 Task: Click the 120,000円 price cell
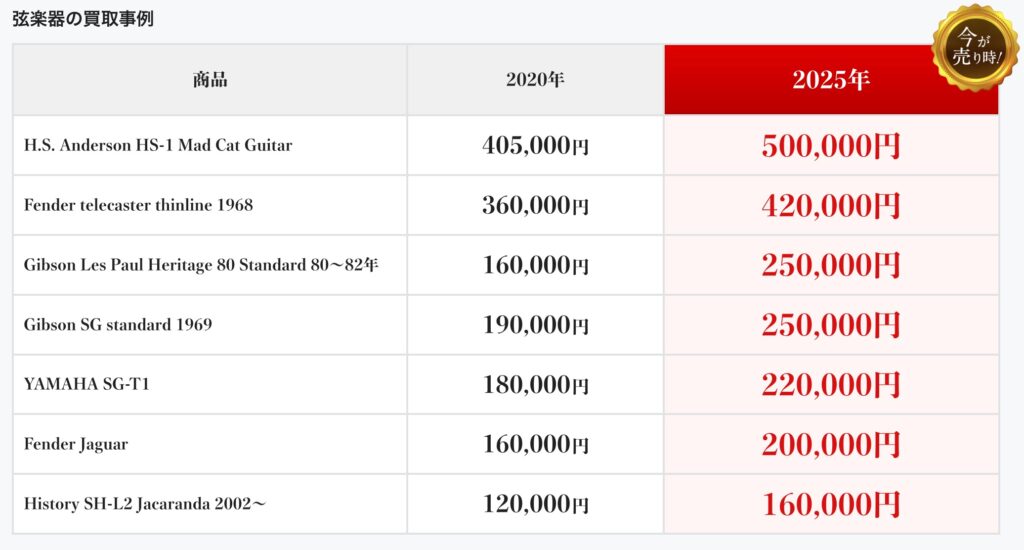(536, 504)
